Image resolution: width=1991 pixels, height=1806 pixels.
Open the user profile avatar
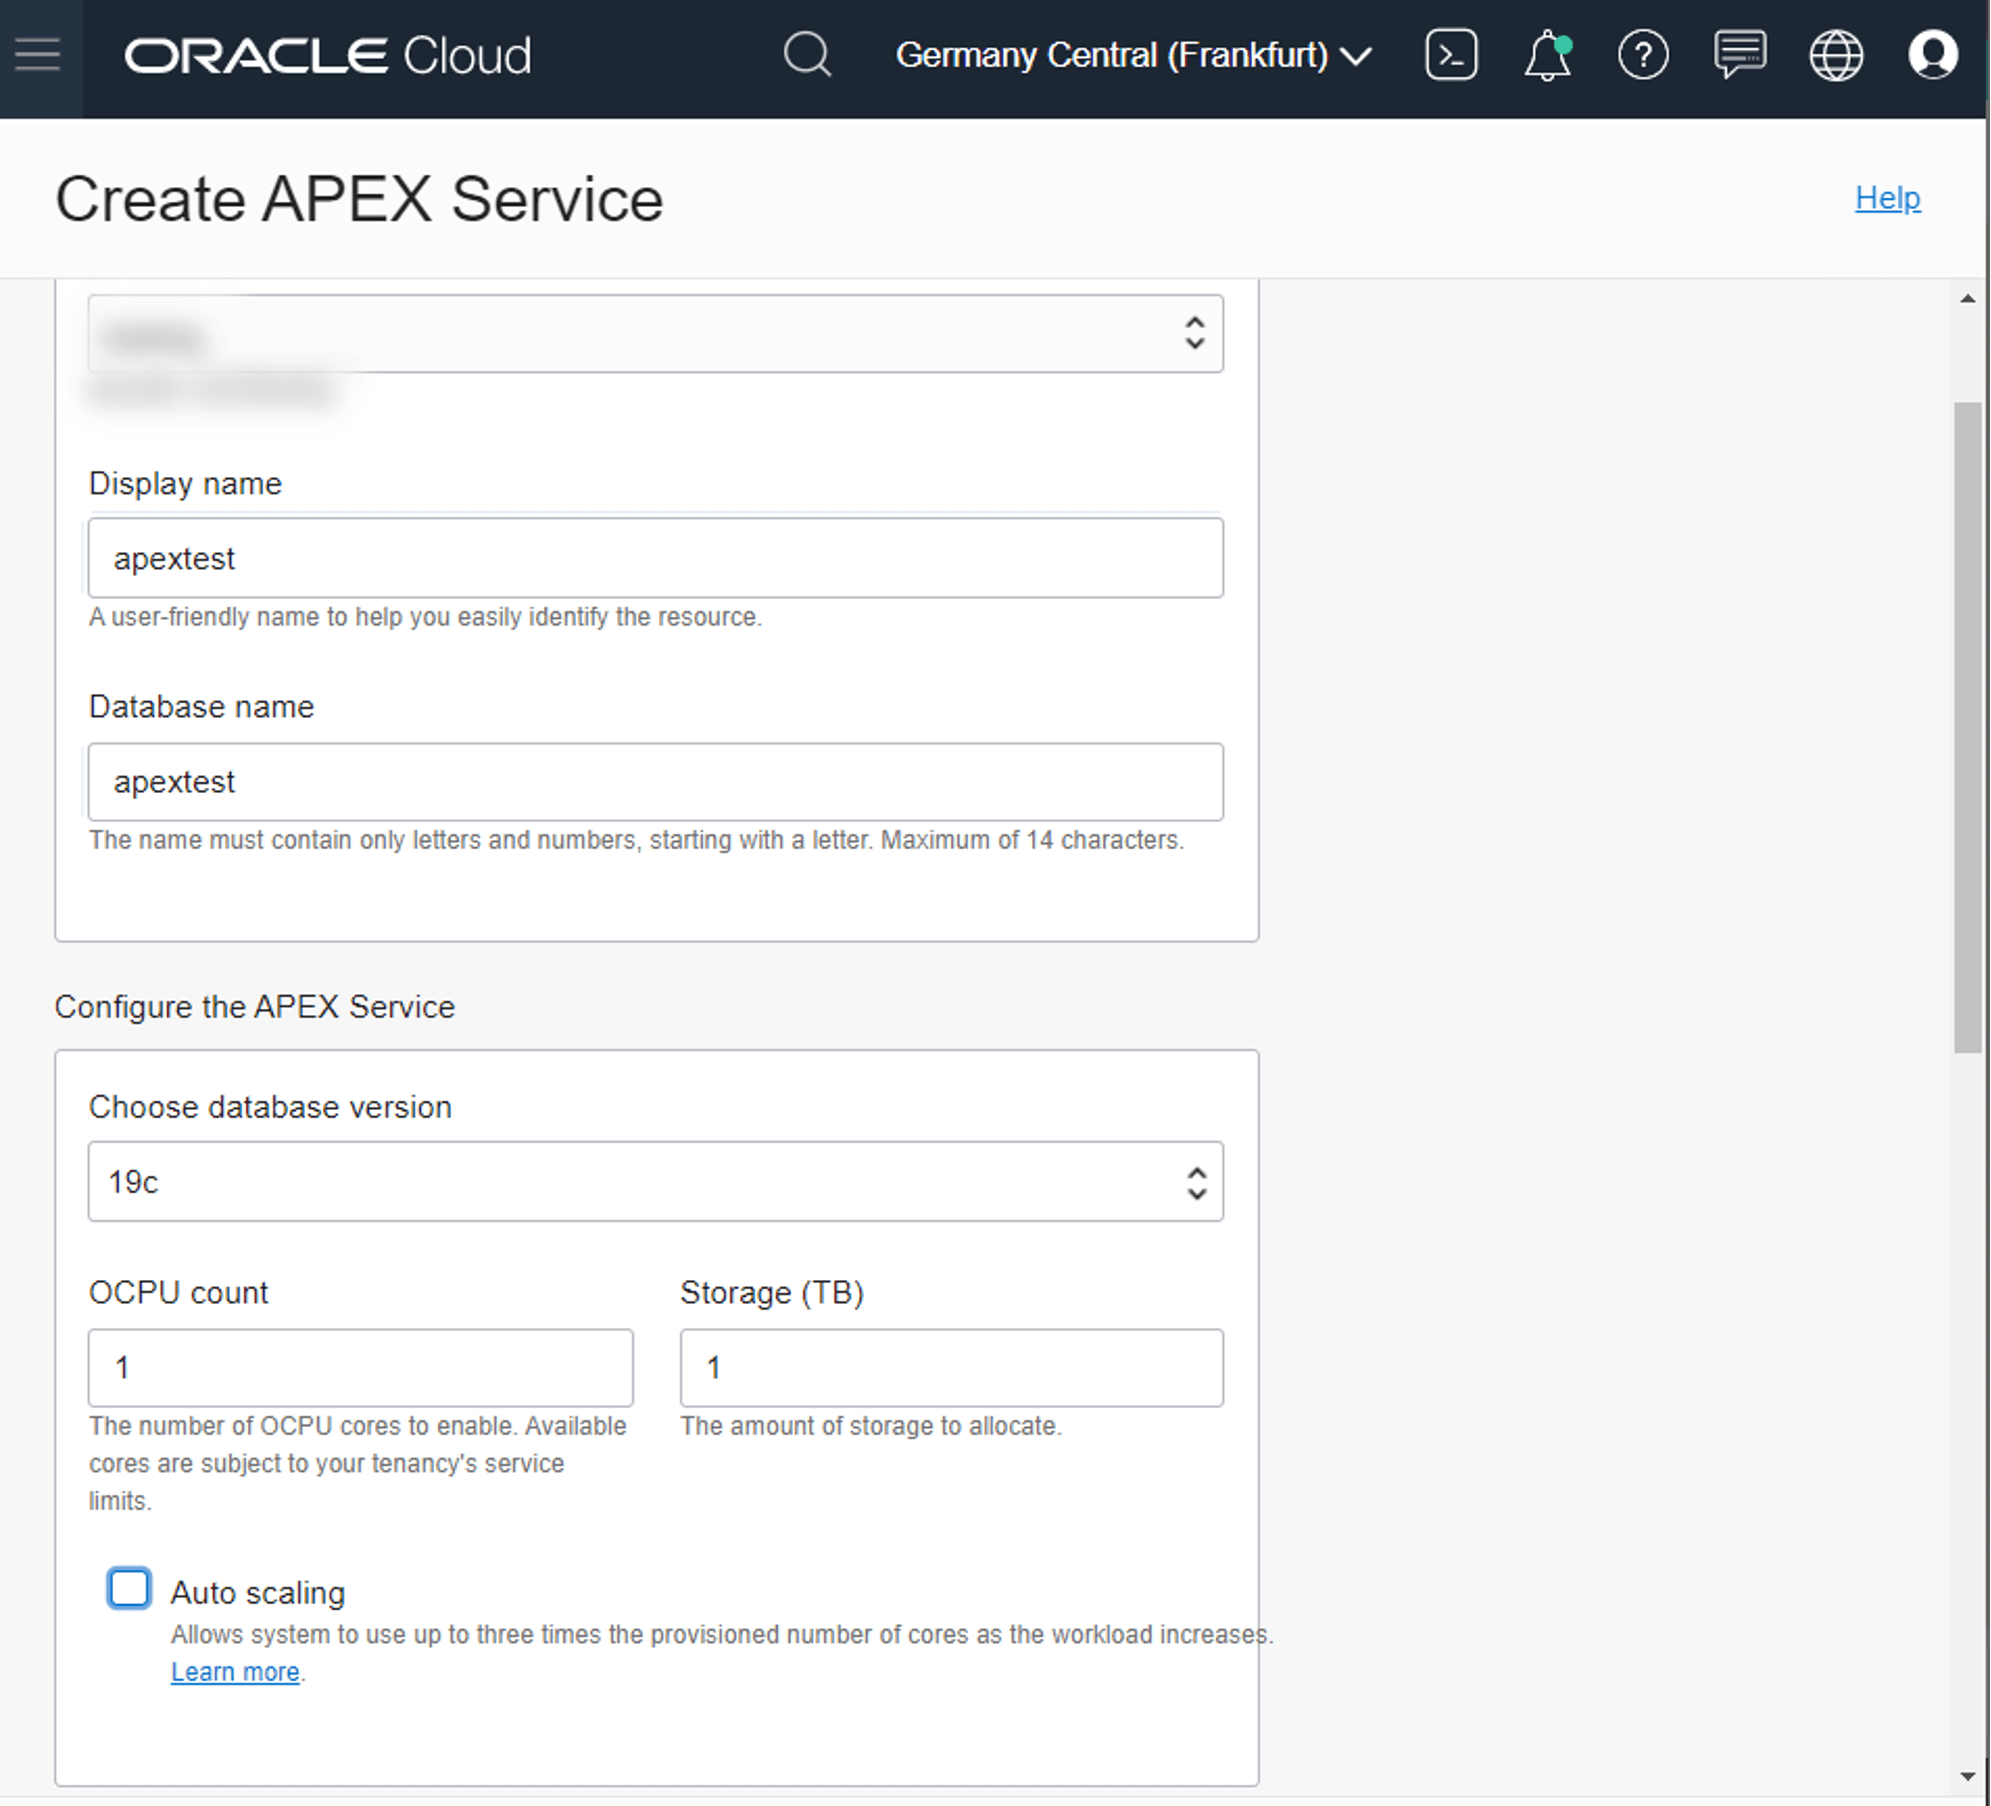(1933, 55)
